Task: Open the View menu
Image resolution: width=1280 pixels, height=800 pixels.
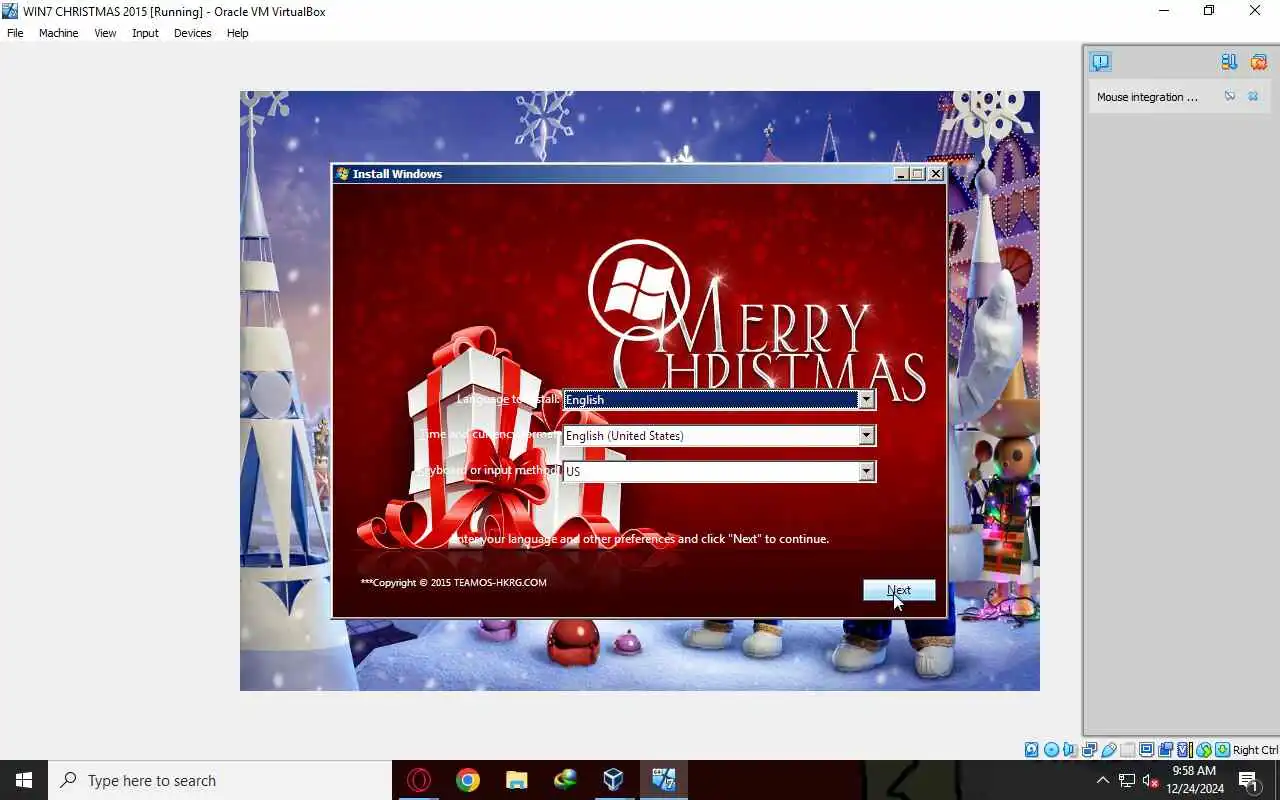Action: [x=105, y=33]
